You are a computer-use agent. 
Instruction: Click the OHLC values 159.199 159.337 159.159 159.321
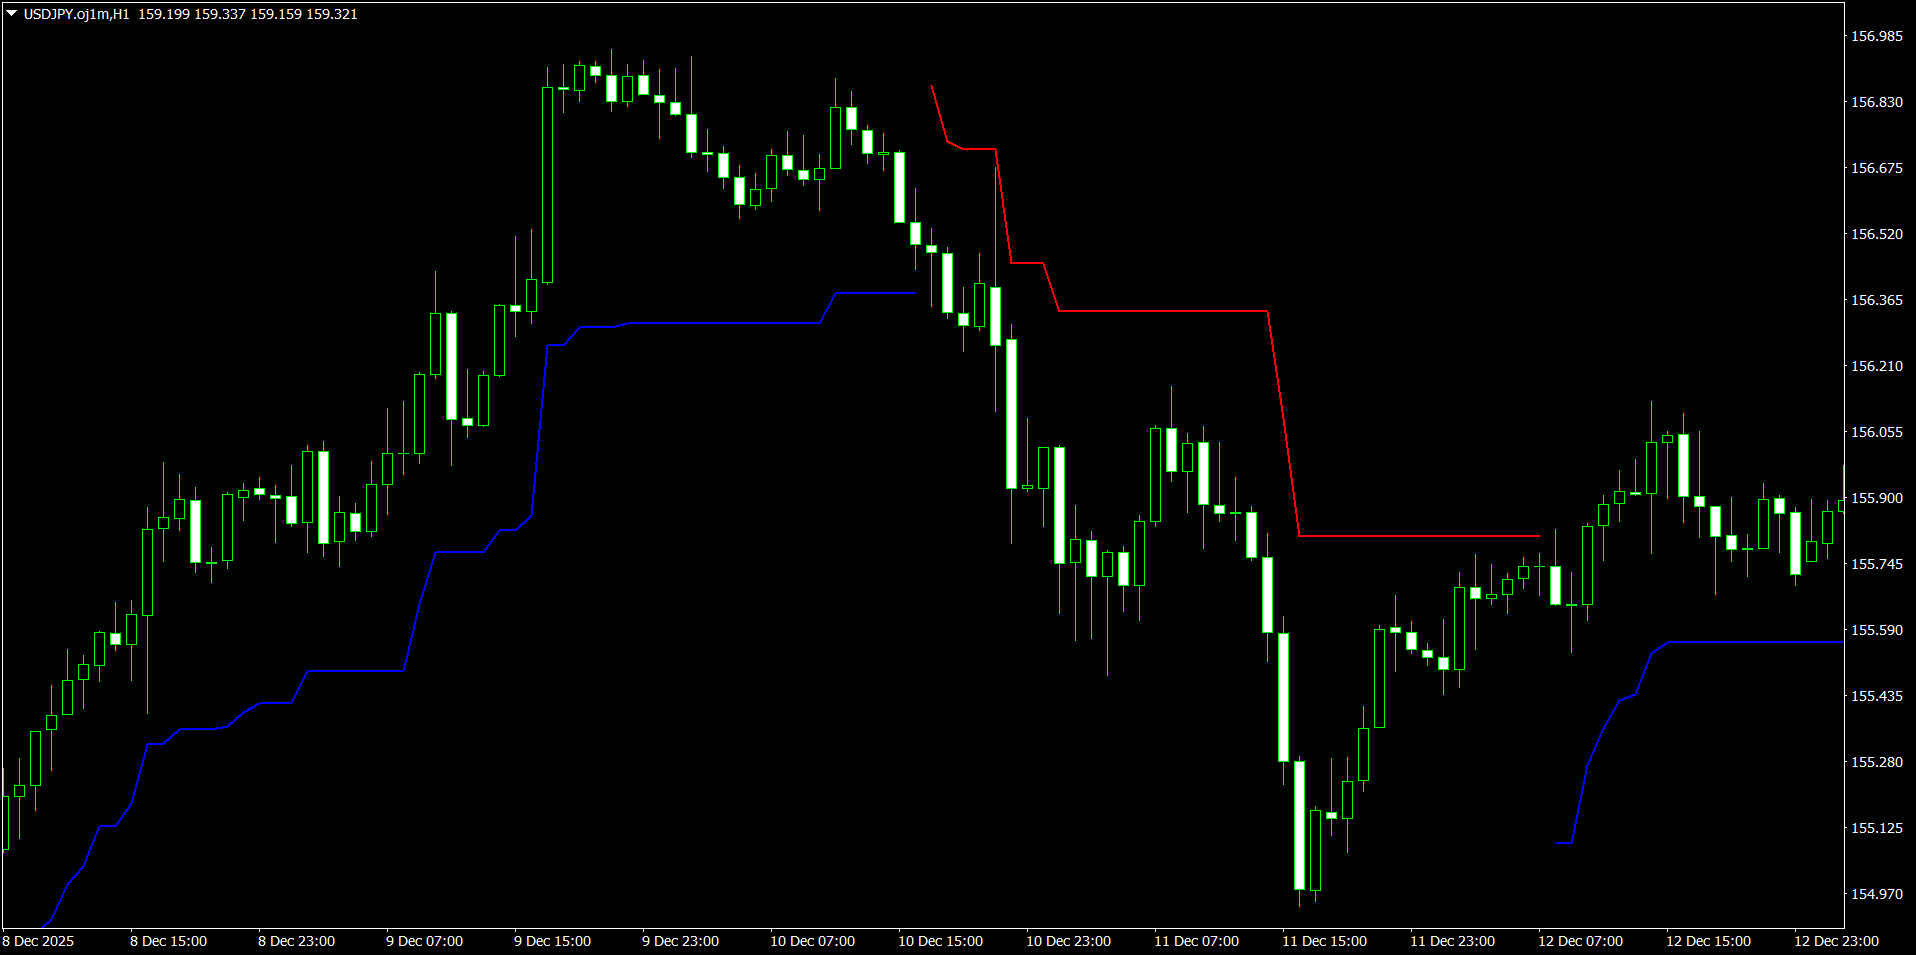click(x=247, y=14)
